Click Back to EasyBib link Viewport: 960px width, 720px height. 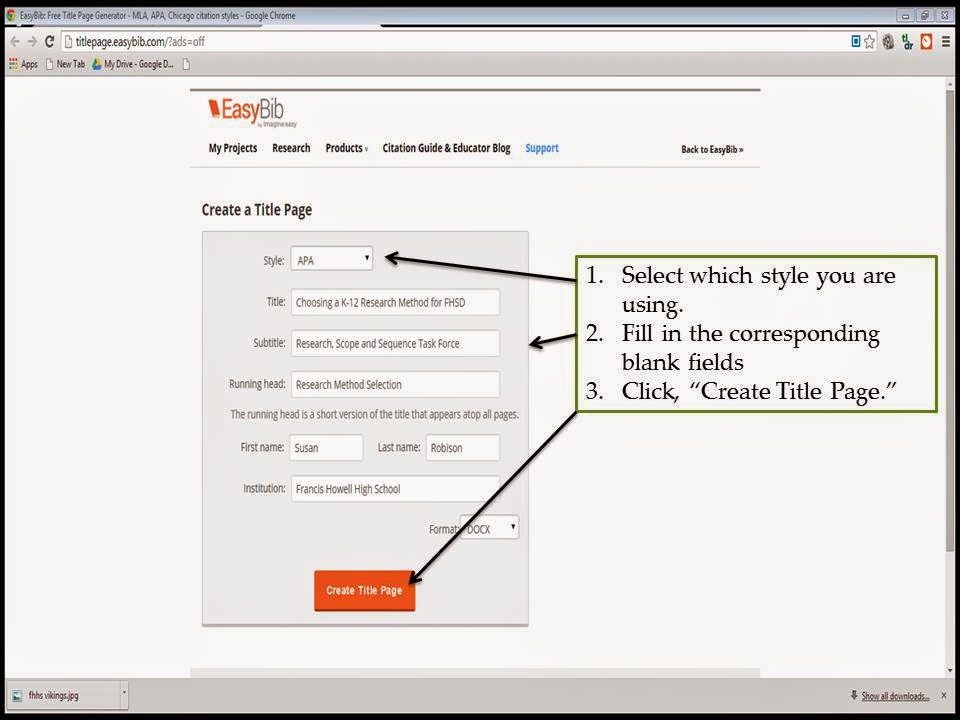[x=712, y=149]
